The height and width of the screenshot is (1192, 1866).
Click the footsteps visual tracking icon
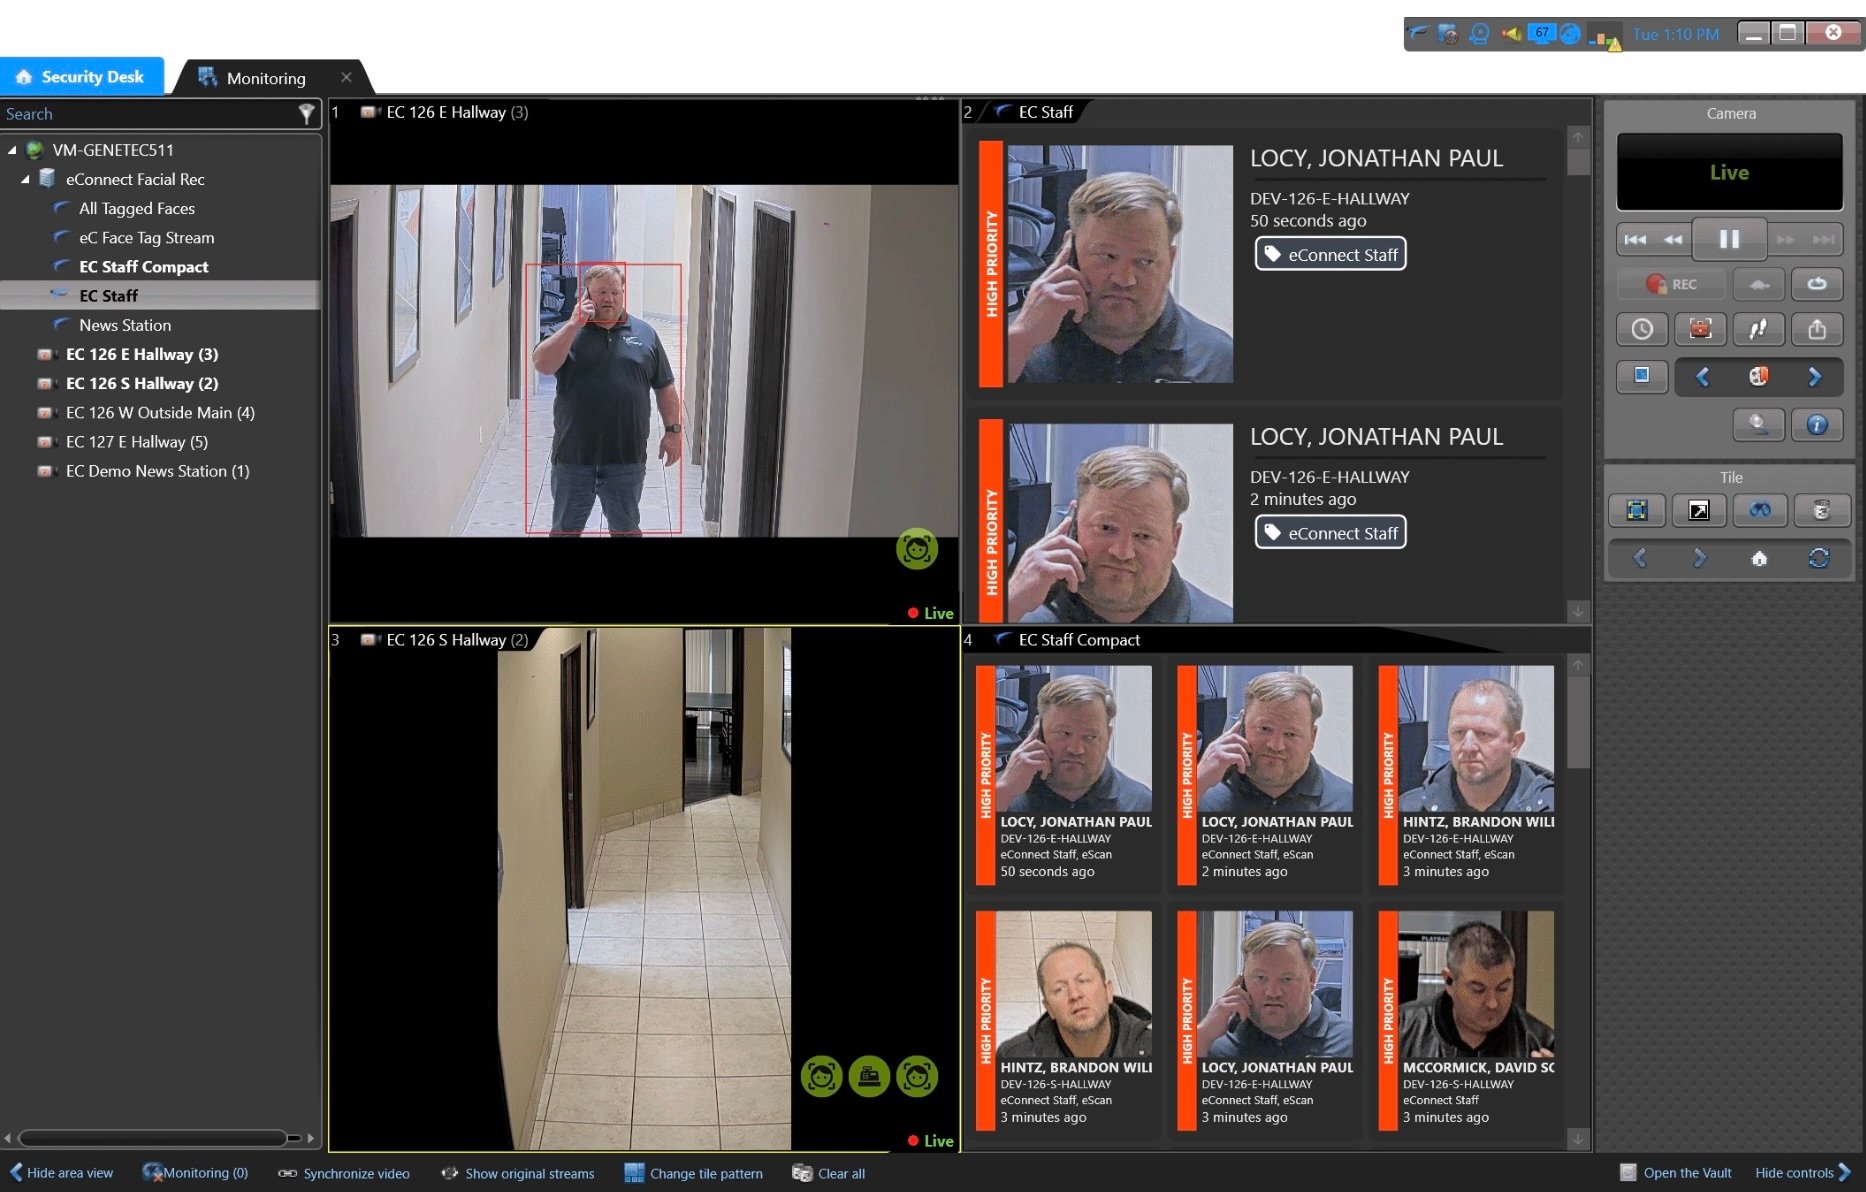pos(1758,329)
